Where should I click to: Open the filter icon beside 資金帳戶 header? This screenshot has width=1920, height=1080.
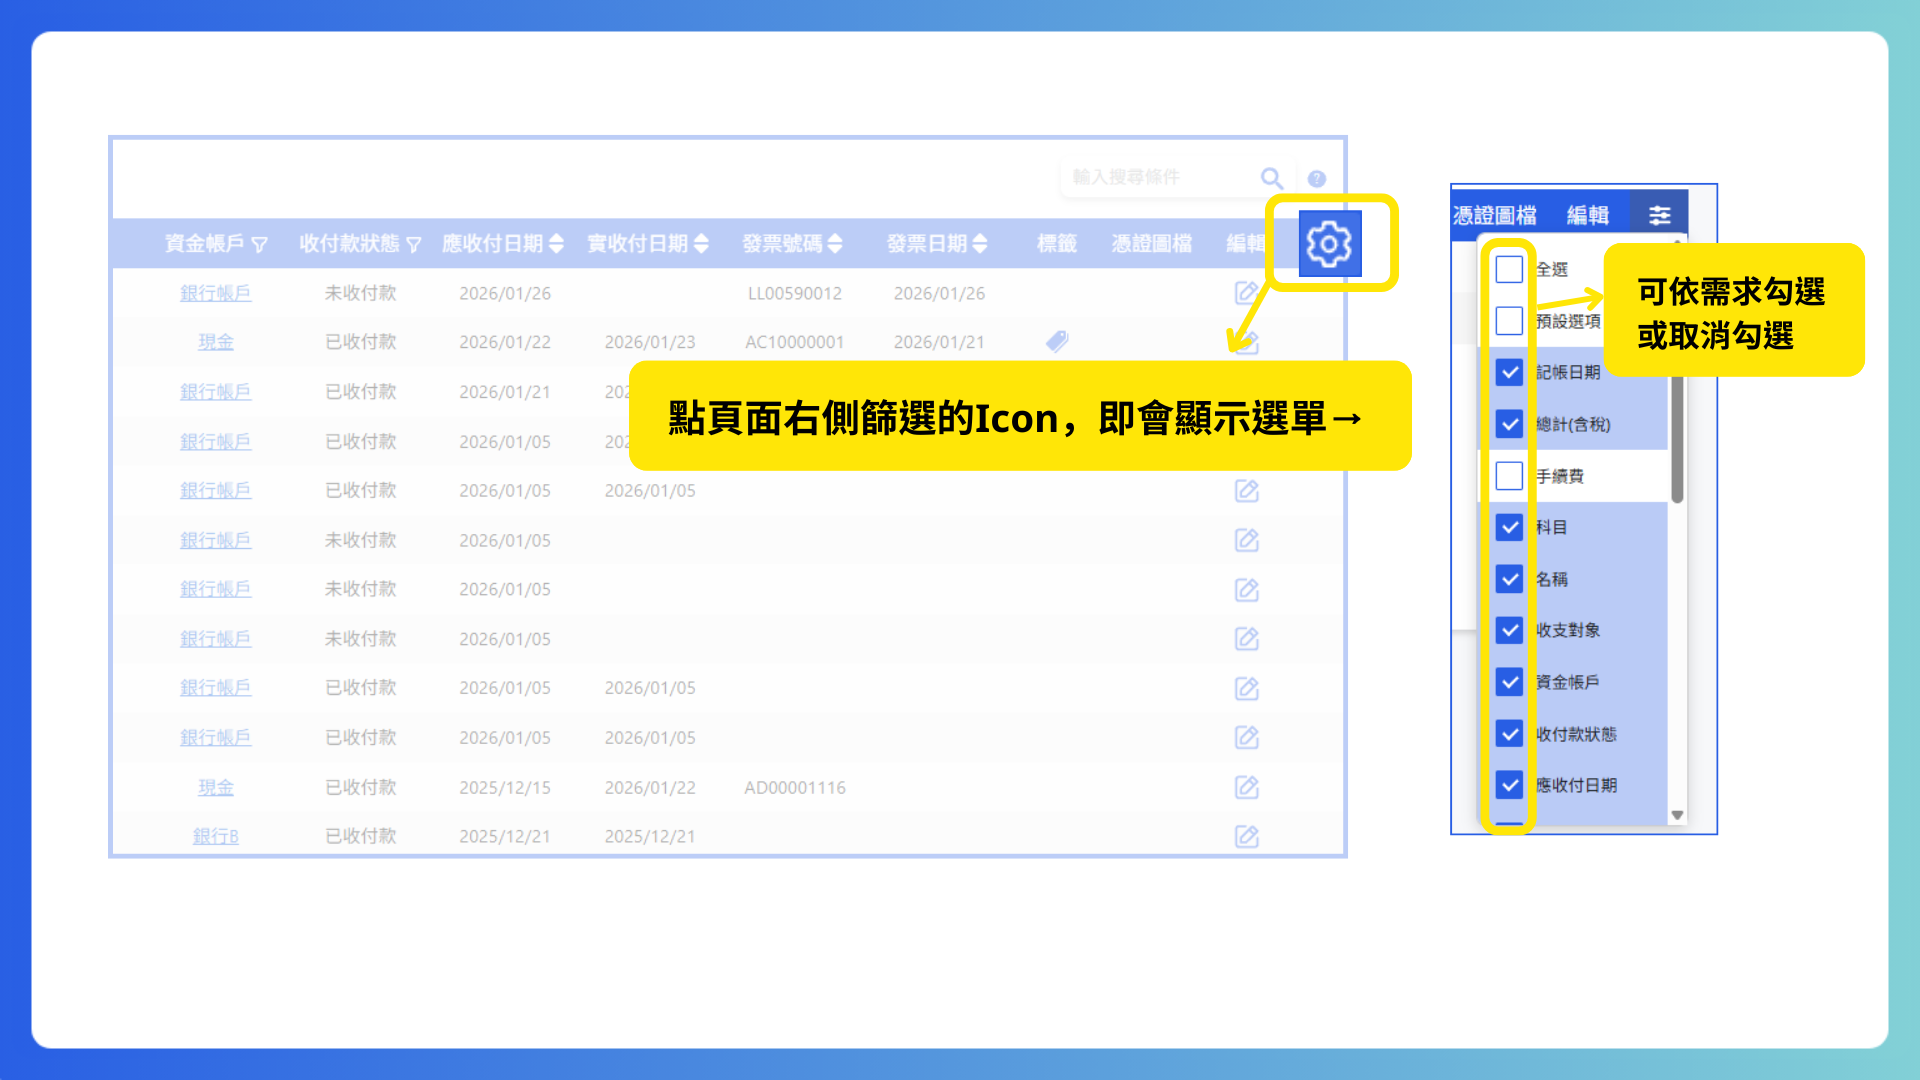[x=261, y=243]
